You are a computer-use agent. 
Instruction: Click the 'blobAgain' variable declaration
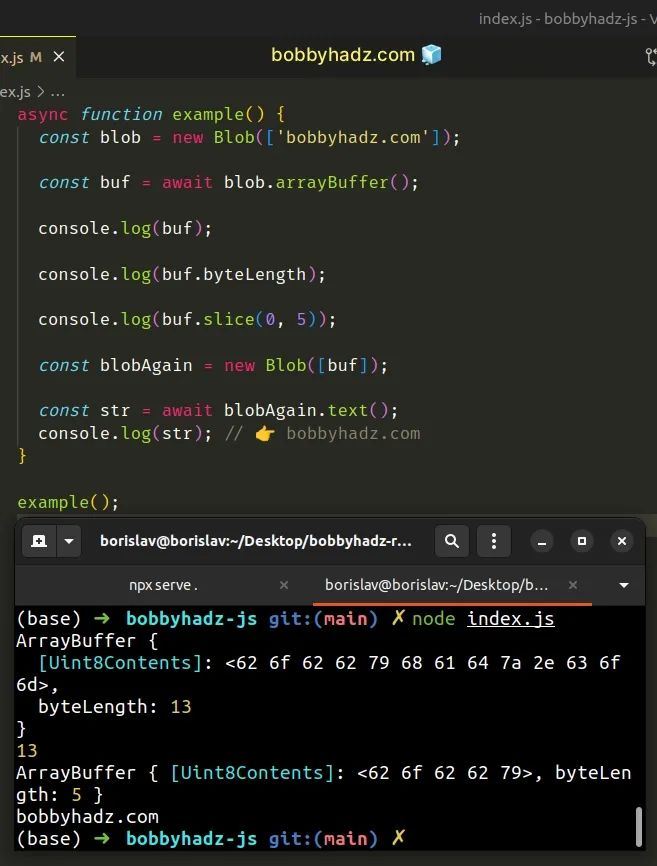(x=146, y=365)
